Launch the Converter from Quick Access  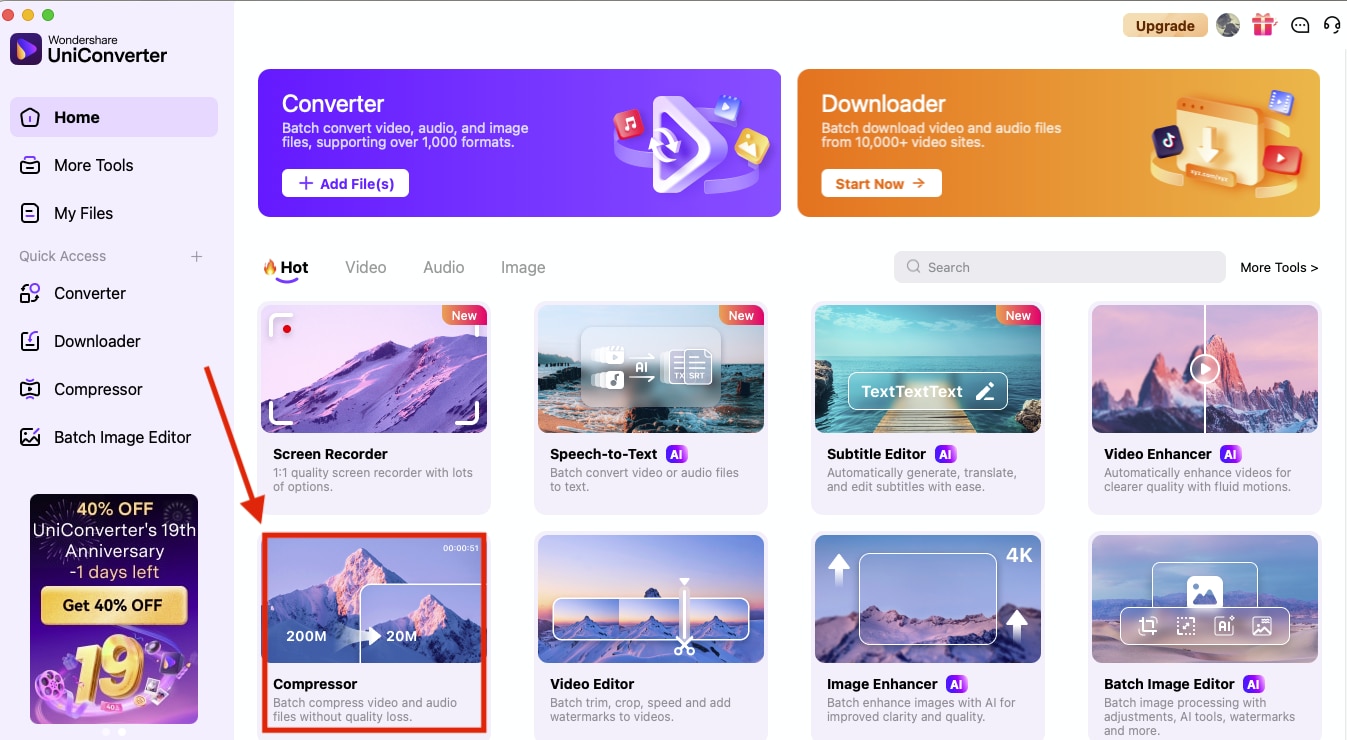[x=88, y=293]
